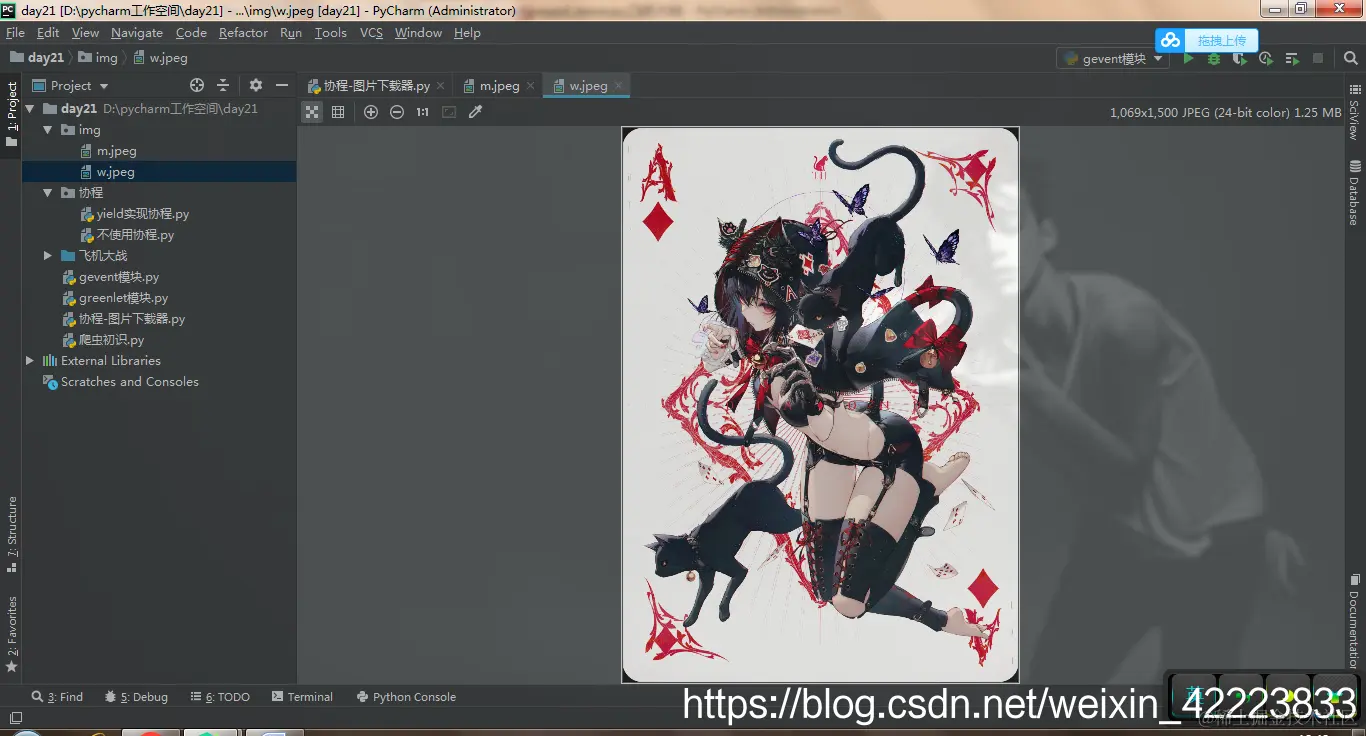Toggle the 1: Project side tab
The height and width of the screenshot is (736, 1366).
click(x=12, y=114)
